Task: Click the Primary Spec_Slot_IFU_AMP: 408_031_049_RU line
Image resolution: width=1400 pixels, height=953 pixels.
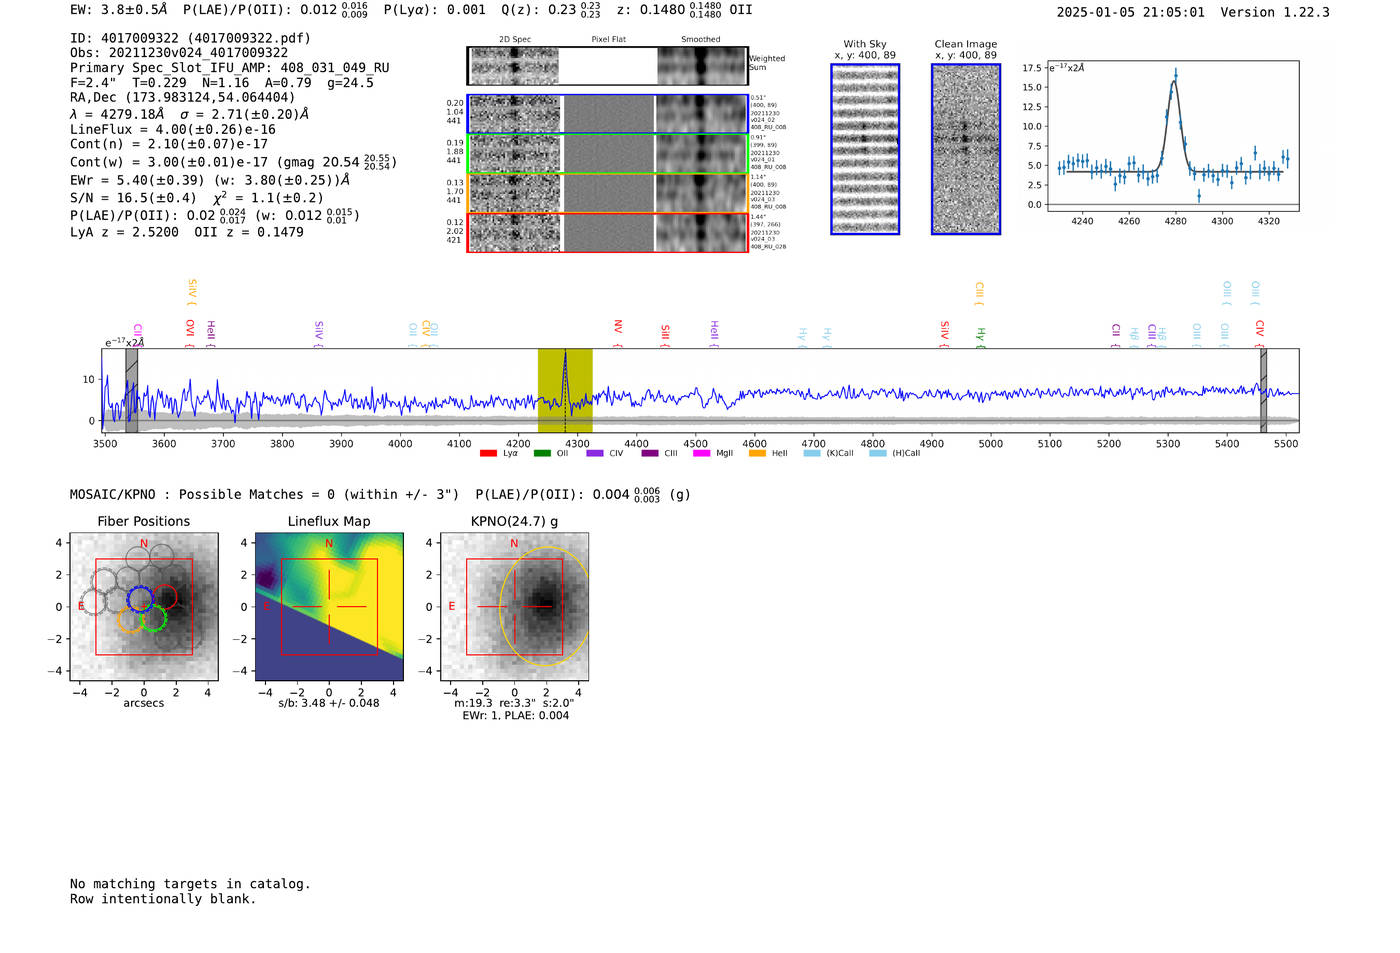Action: click(230, 68)
